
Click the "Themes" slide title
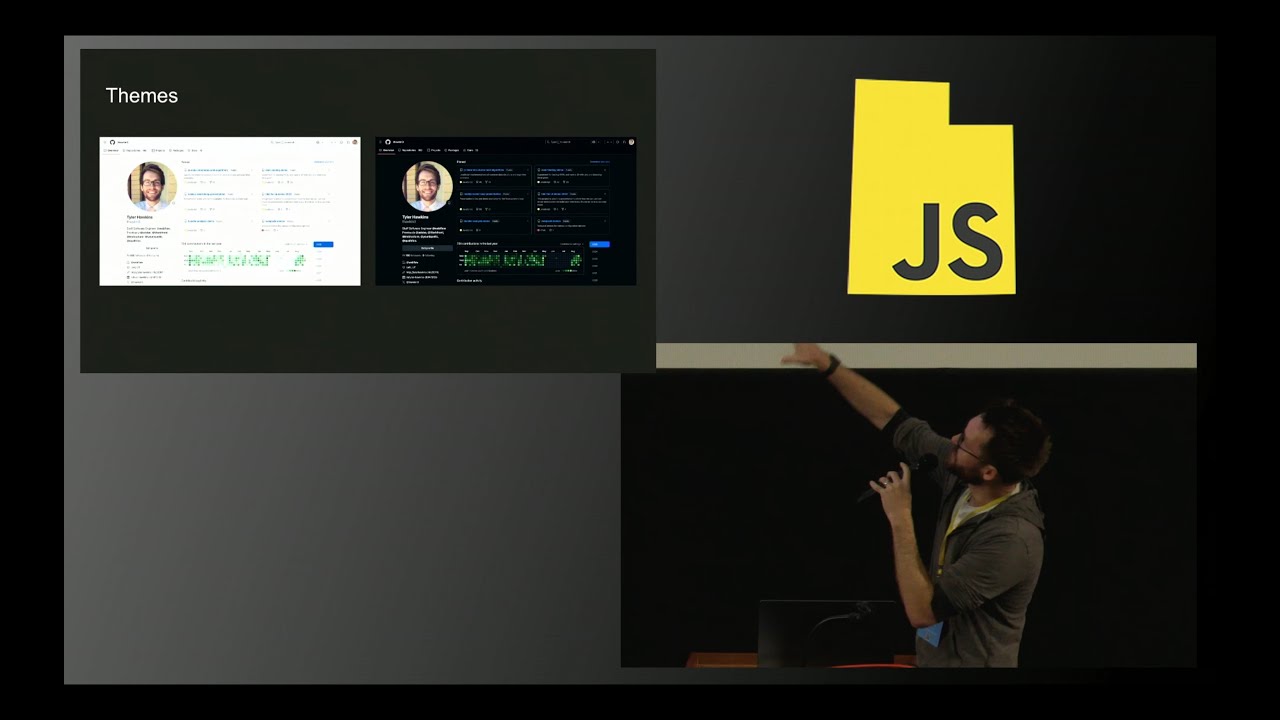(x=142, y=96)
